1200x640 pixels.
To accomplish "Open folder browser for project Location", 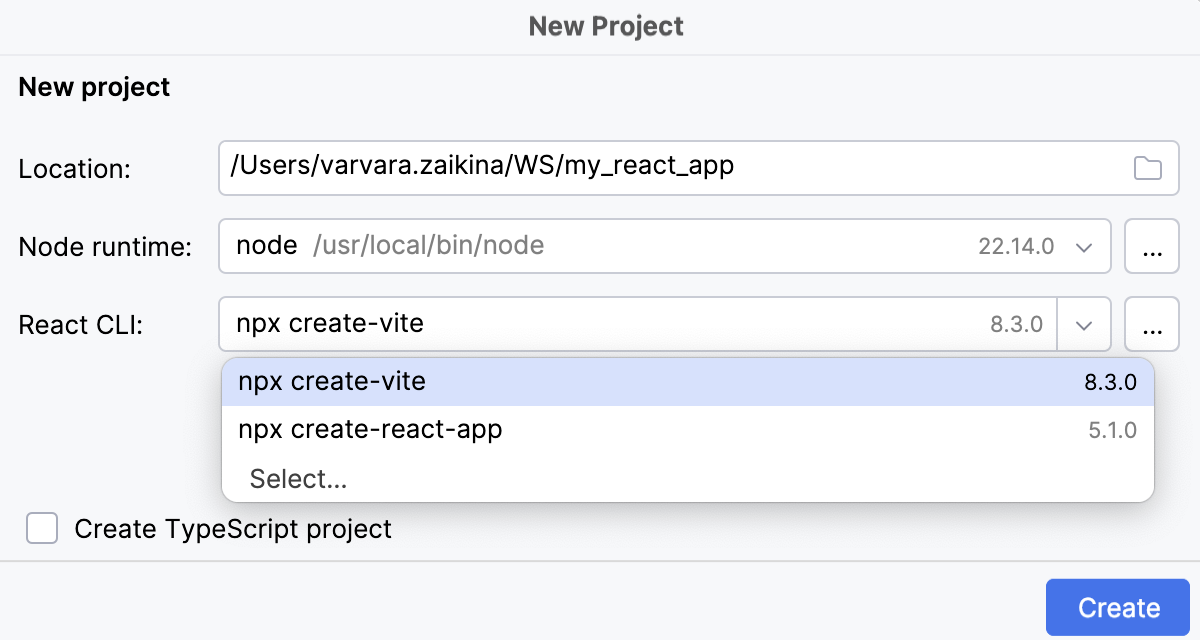I will pos(1148,168).
